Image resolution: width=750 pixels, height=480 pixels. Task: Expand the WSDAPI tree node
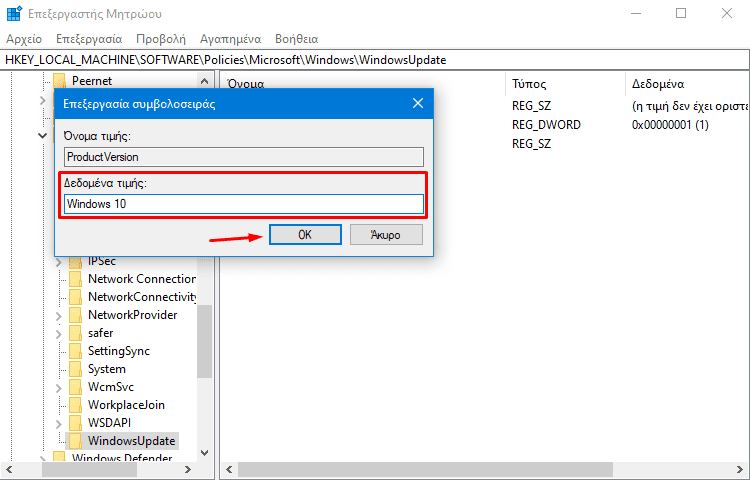pyautogui.click(x=58, y=424)
